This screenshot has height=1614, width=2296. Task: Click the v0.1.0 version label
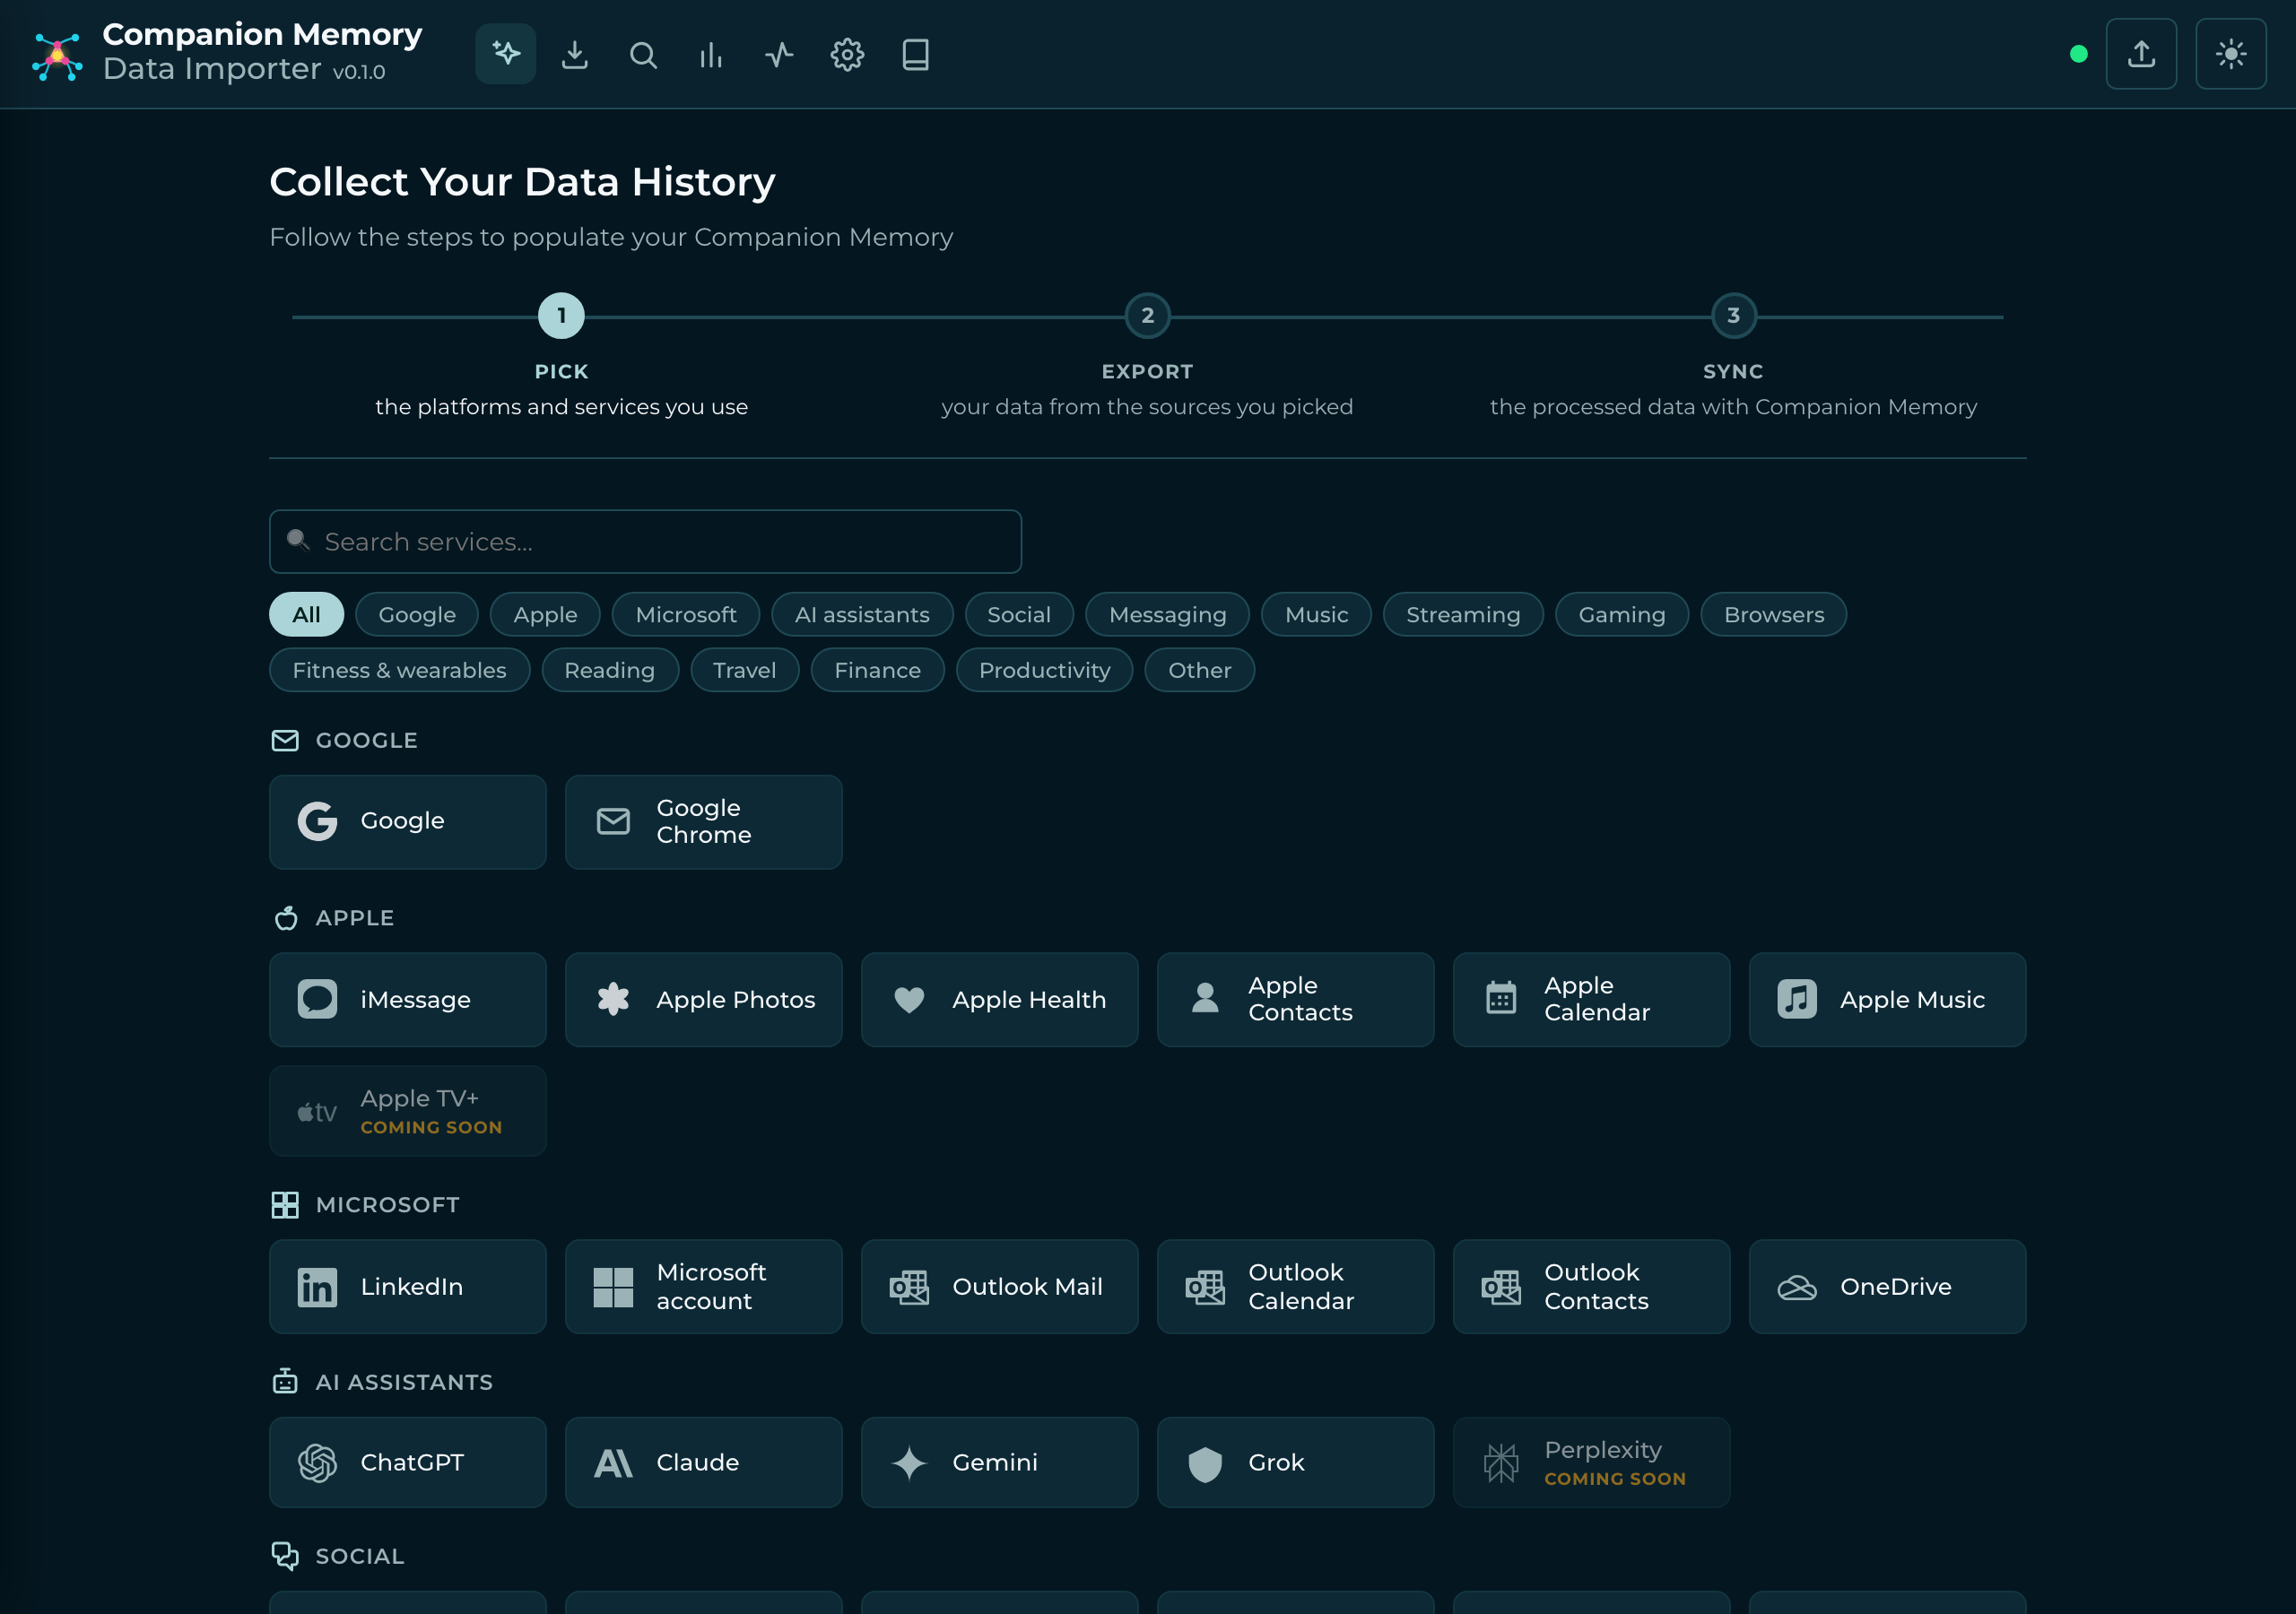[x=359, y=72]
